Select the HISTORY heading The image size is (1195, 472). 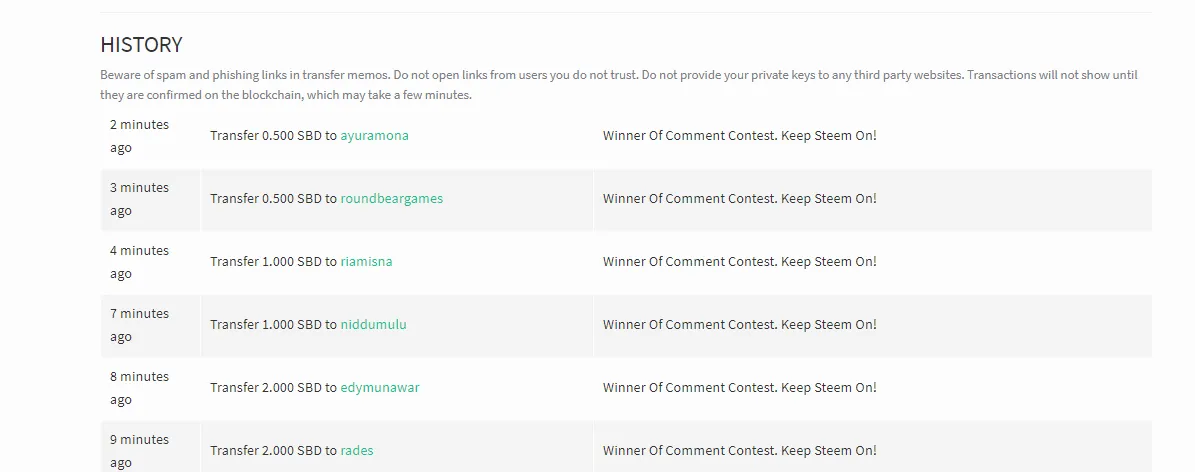coord(141,45)
